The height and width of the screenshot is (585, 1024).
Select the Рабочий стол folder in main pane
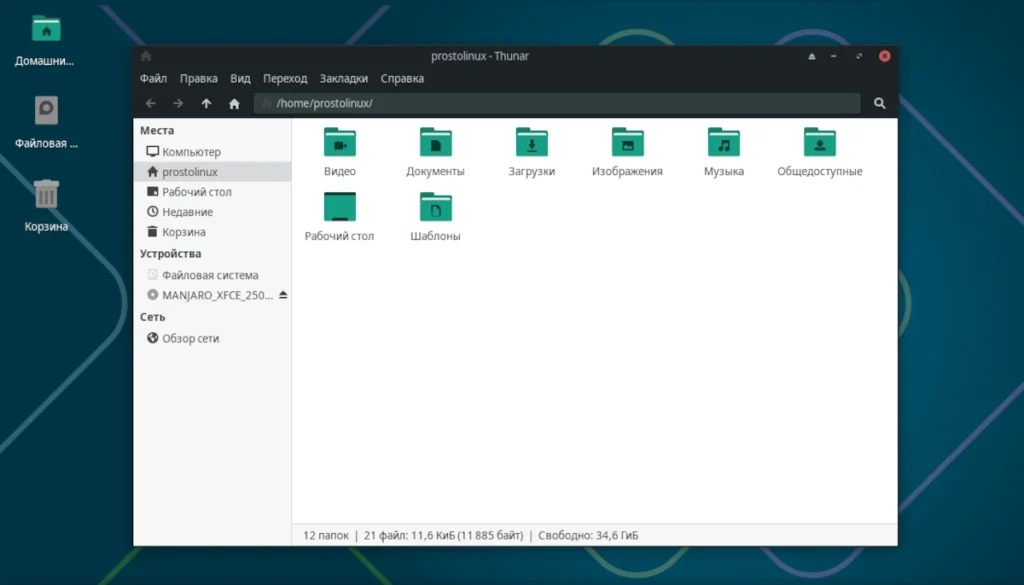pos(340,216)
